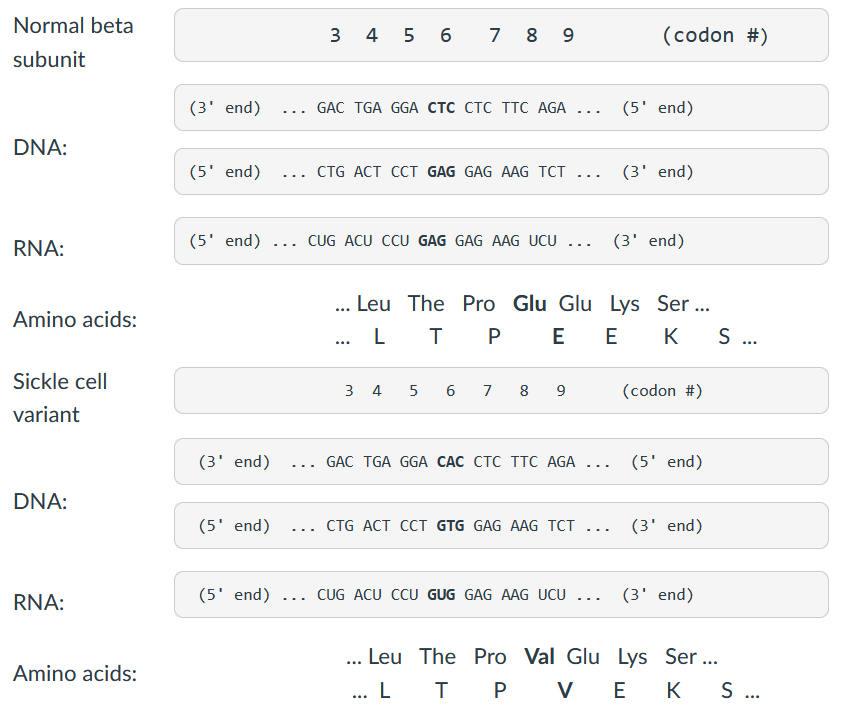Click the bold Val amino acid
Viewport: 850px width, 725px height.
point(539,657)
